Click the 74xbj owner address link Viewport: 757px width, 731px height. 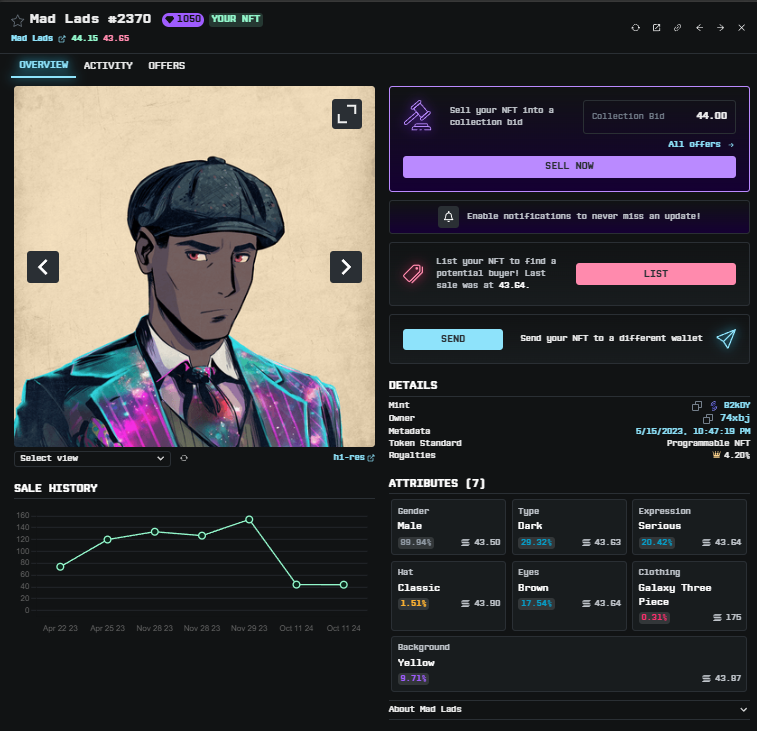pos(735,418)
